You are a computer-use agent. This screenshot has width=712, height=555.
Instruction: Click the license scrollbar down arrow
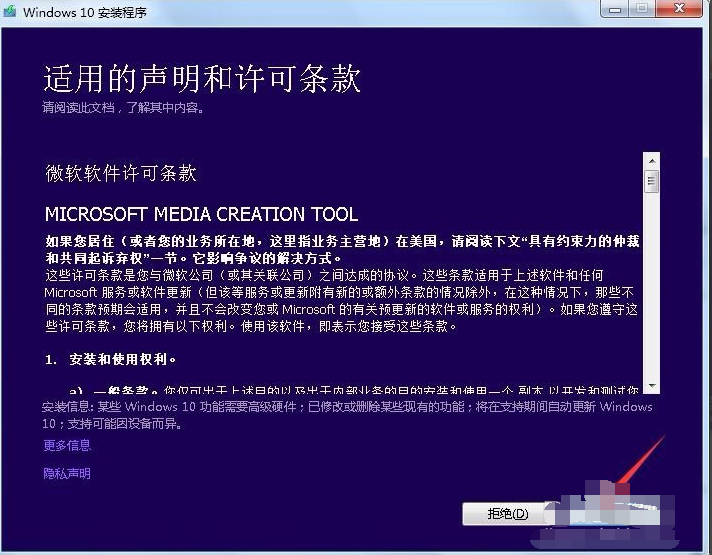pyautogui.click(x=652, y=386)
